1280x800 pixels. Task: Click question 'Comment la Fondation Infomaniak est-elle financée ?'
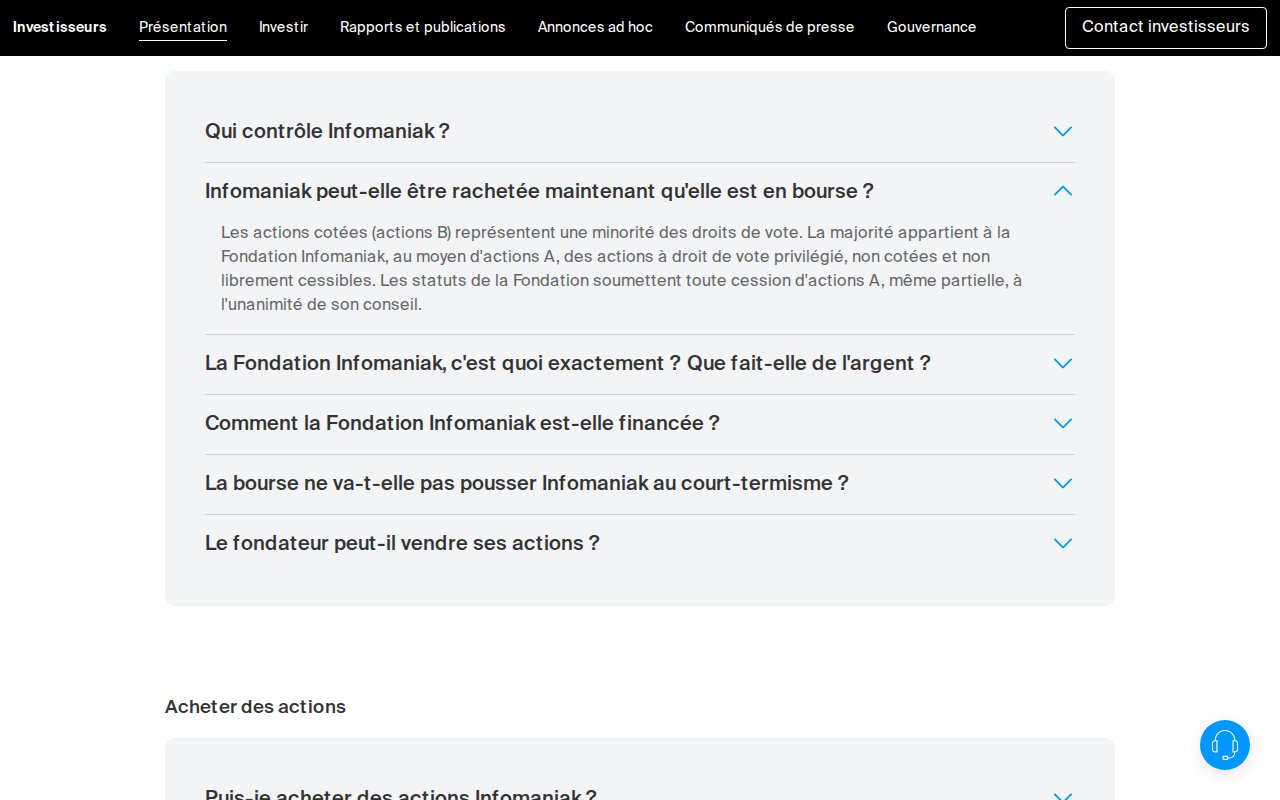[462, 423]
